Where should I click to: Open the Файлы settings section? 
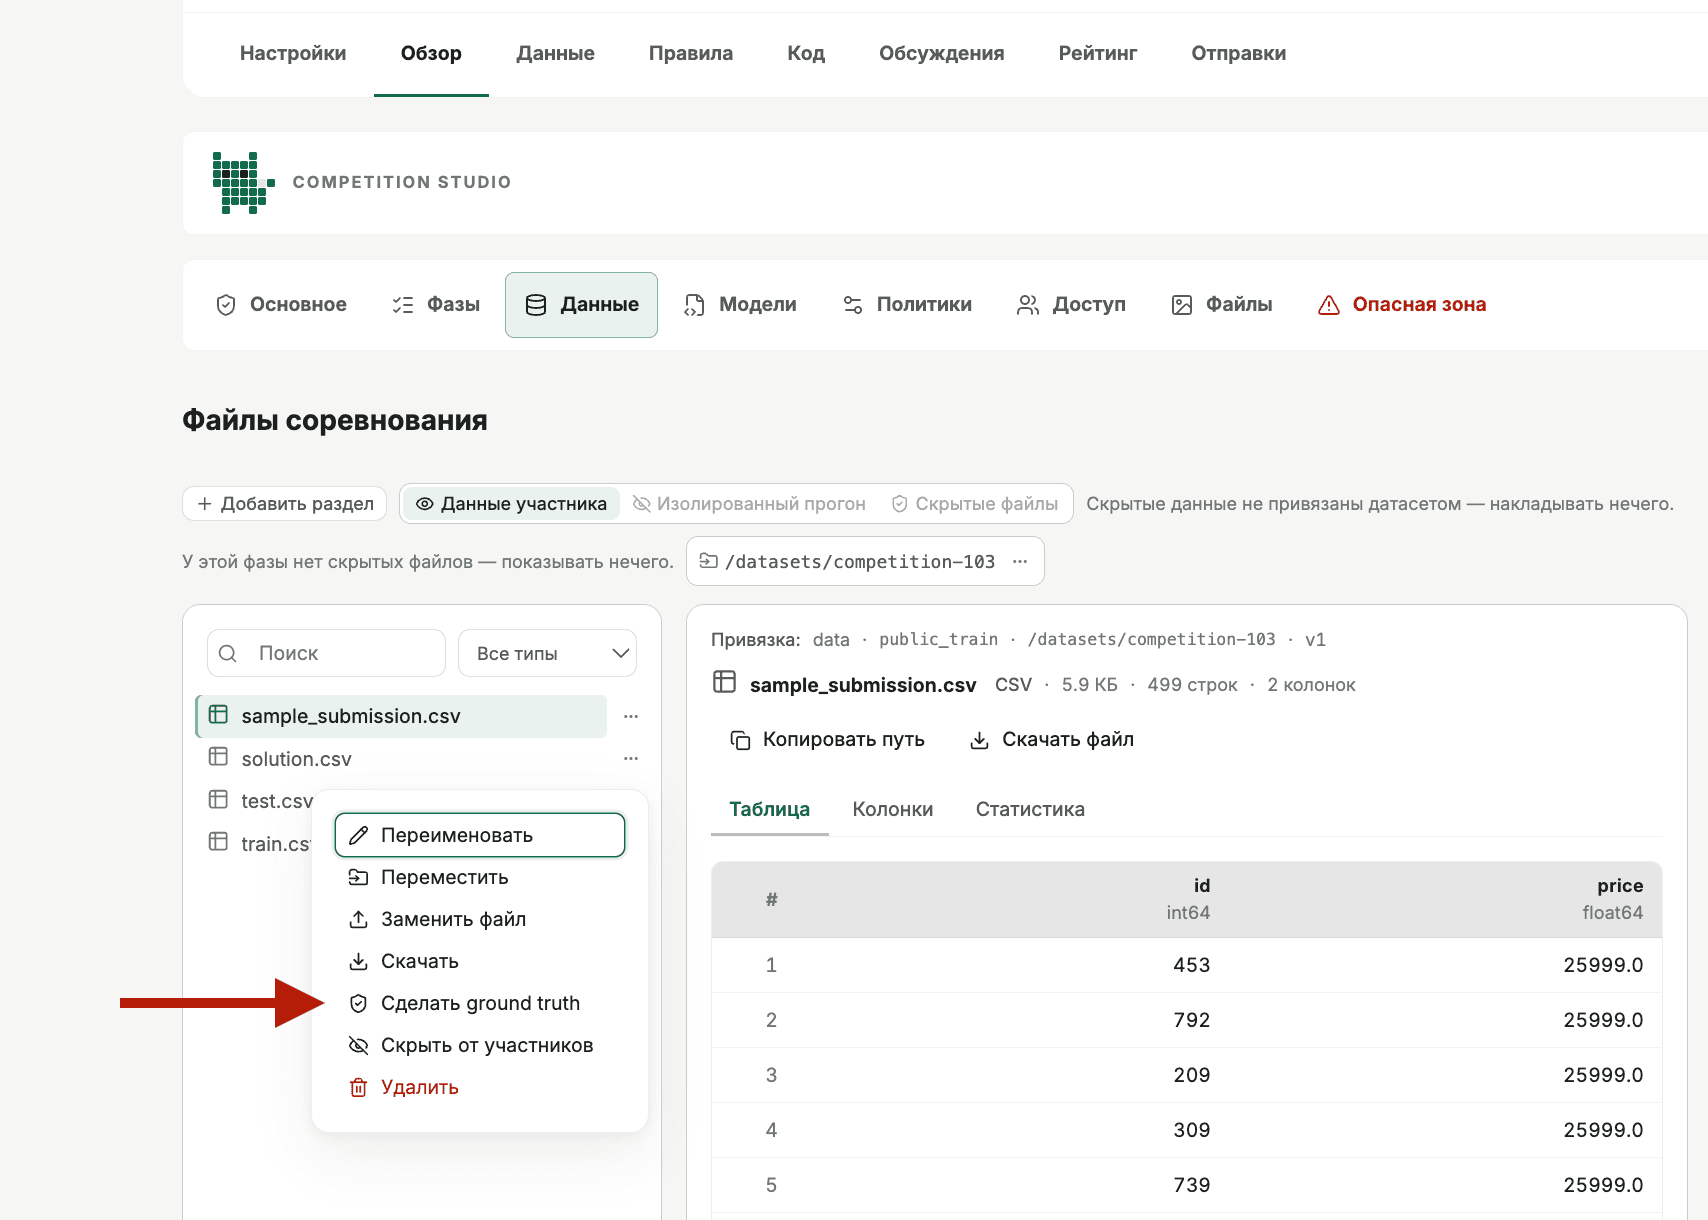pyautogui.click(x=1222, y=305)
